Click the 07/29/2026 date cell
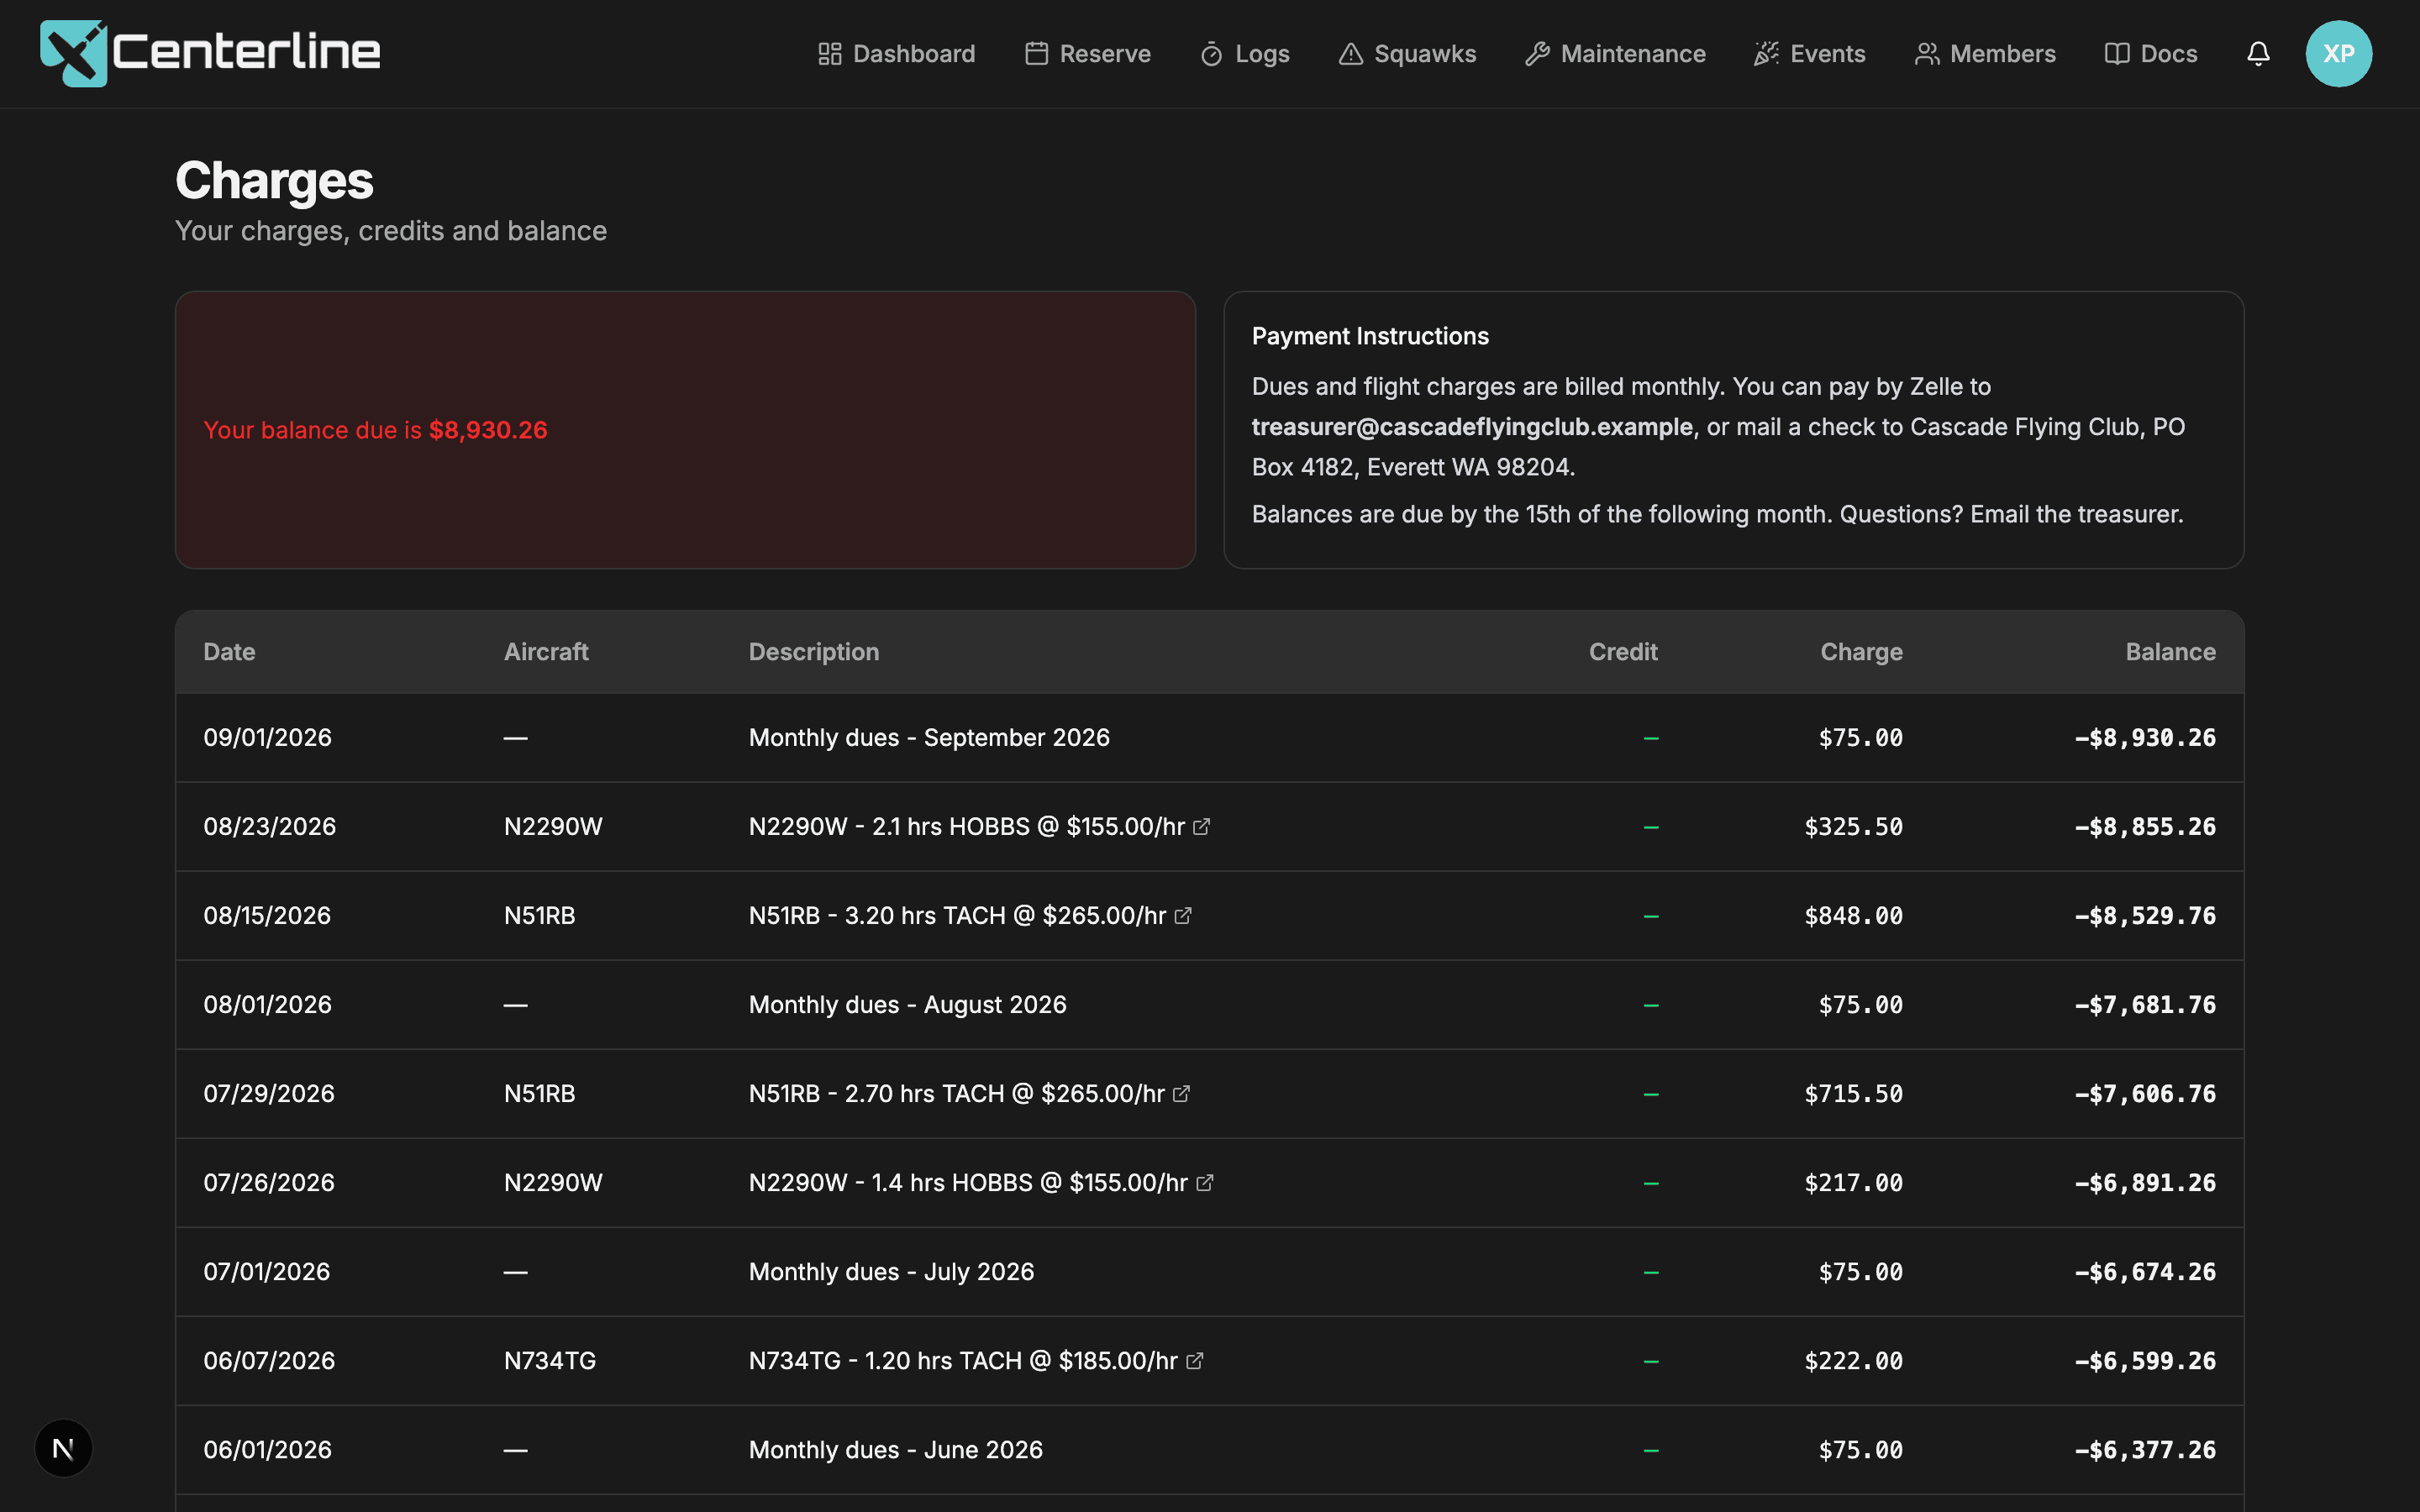Screen dimensions: 2420x1512 (x=269, y=1094)
